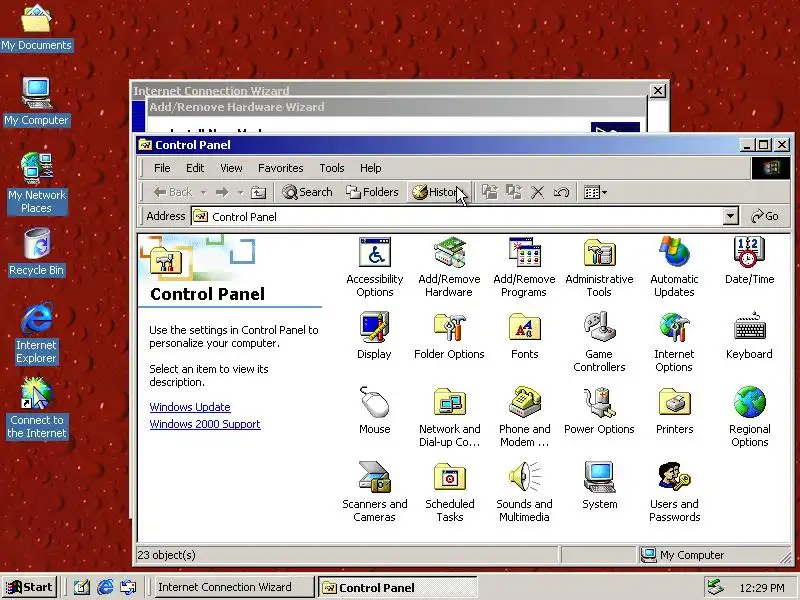Open Administrative Tools folder
This screenshot has height=600, width=800.
click(x=599, y=267)
